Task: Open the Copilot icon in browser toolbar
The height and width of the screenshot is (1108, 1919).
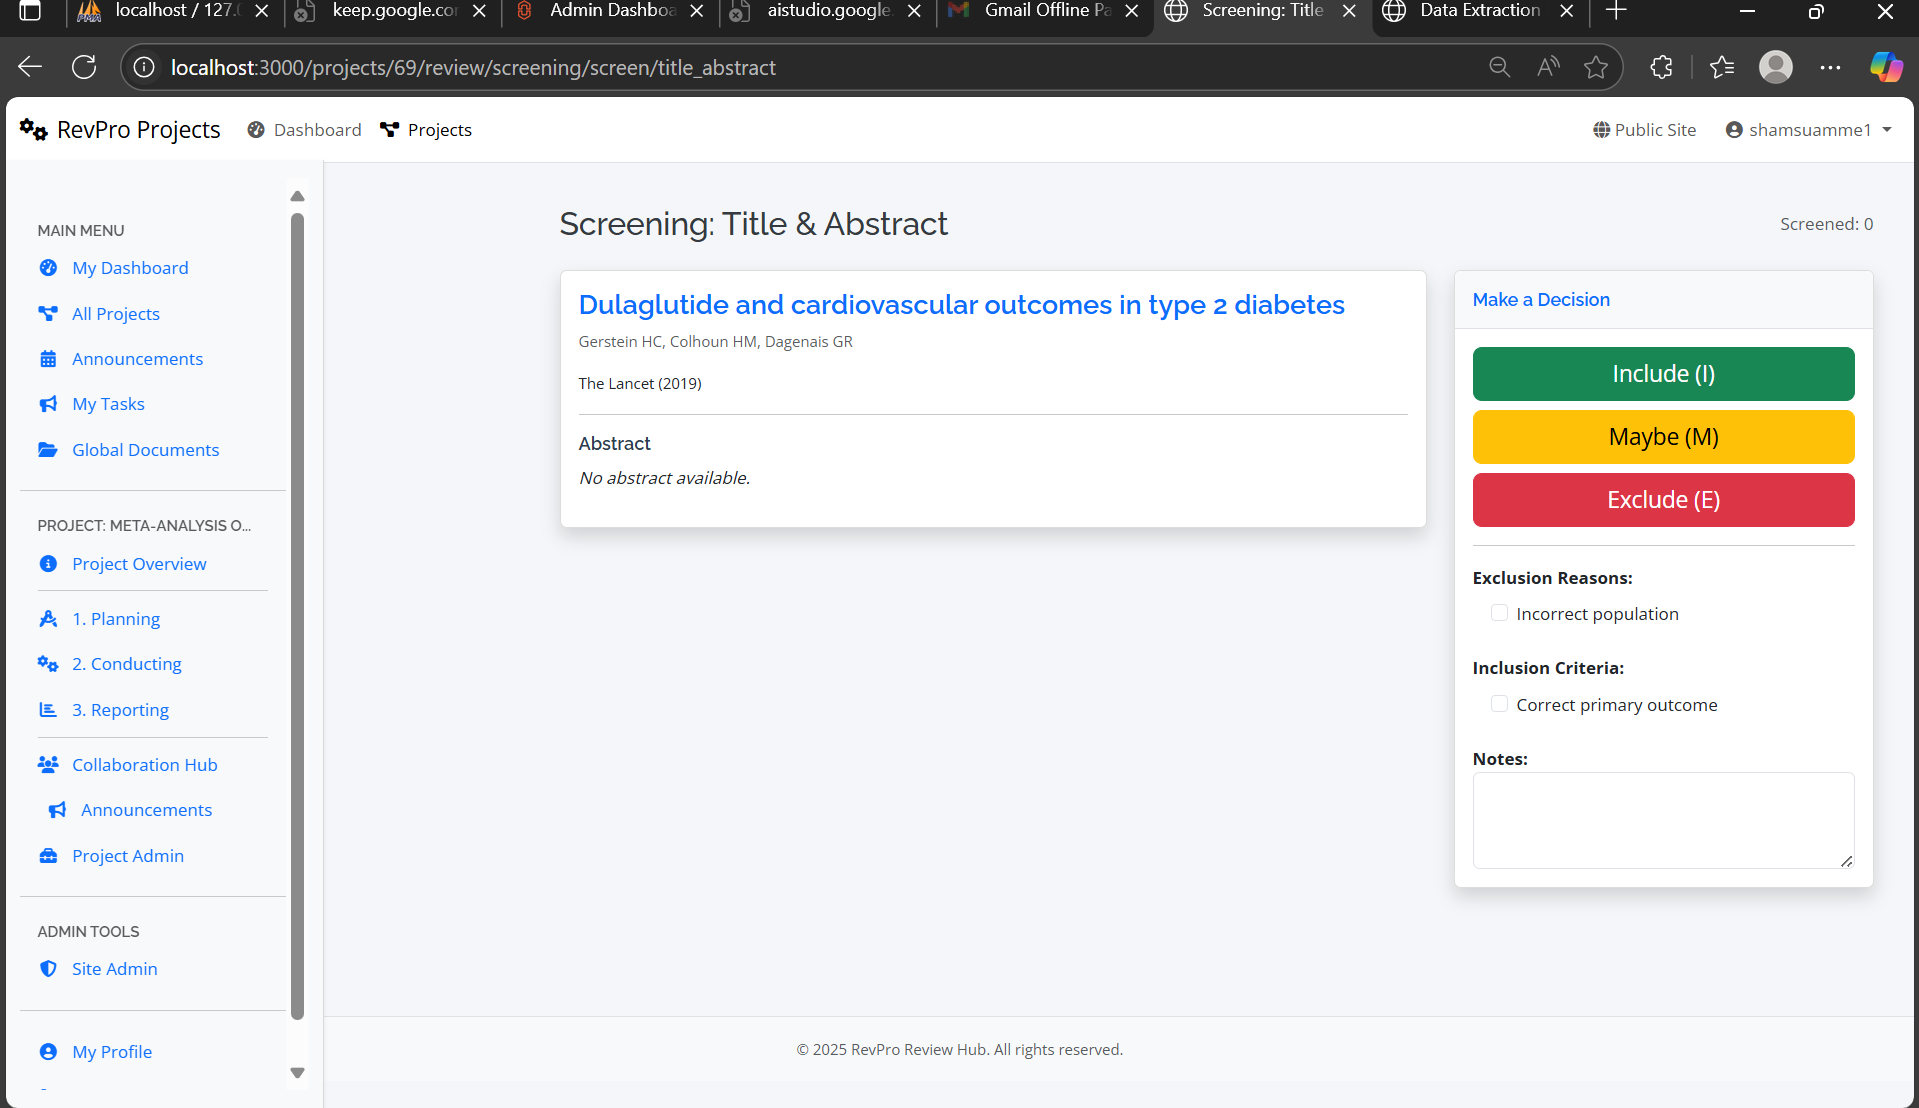Action: (1886, 67)
